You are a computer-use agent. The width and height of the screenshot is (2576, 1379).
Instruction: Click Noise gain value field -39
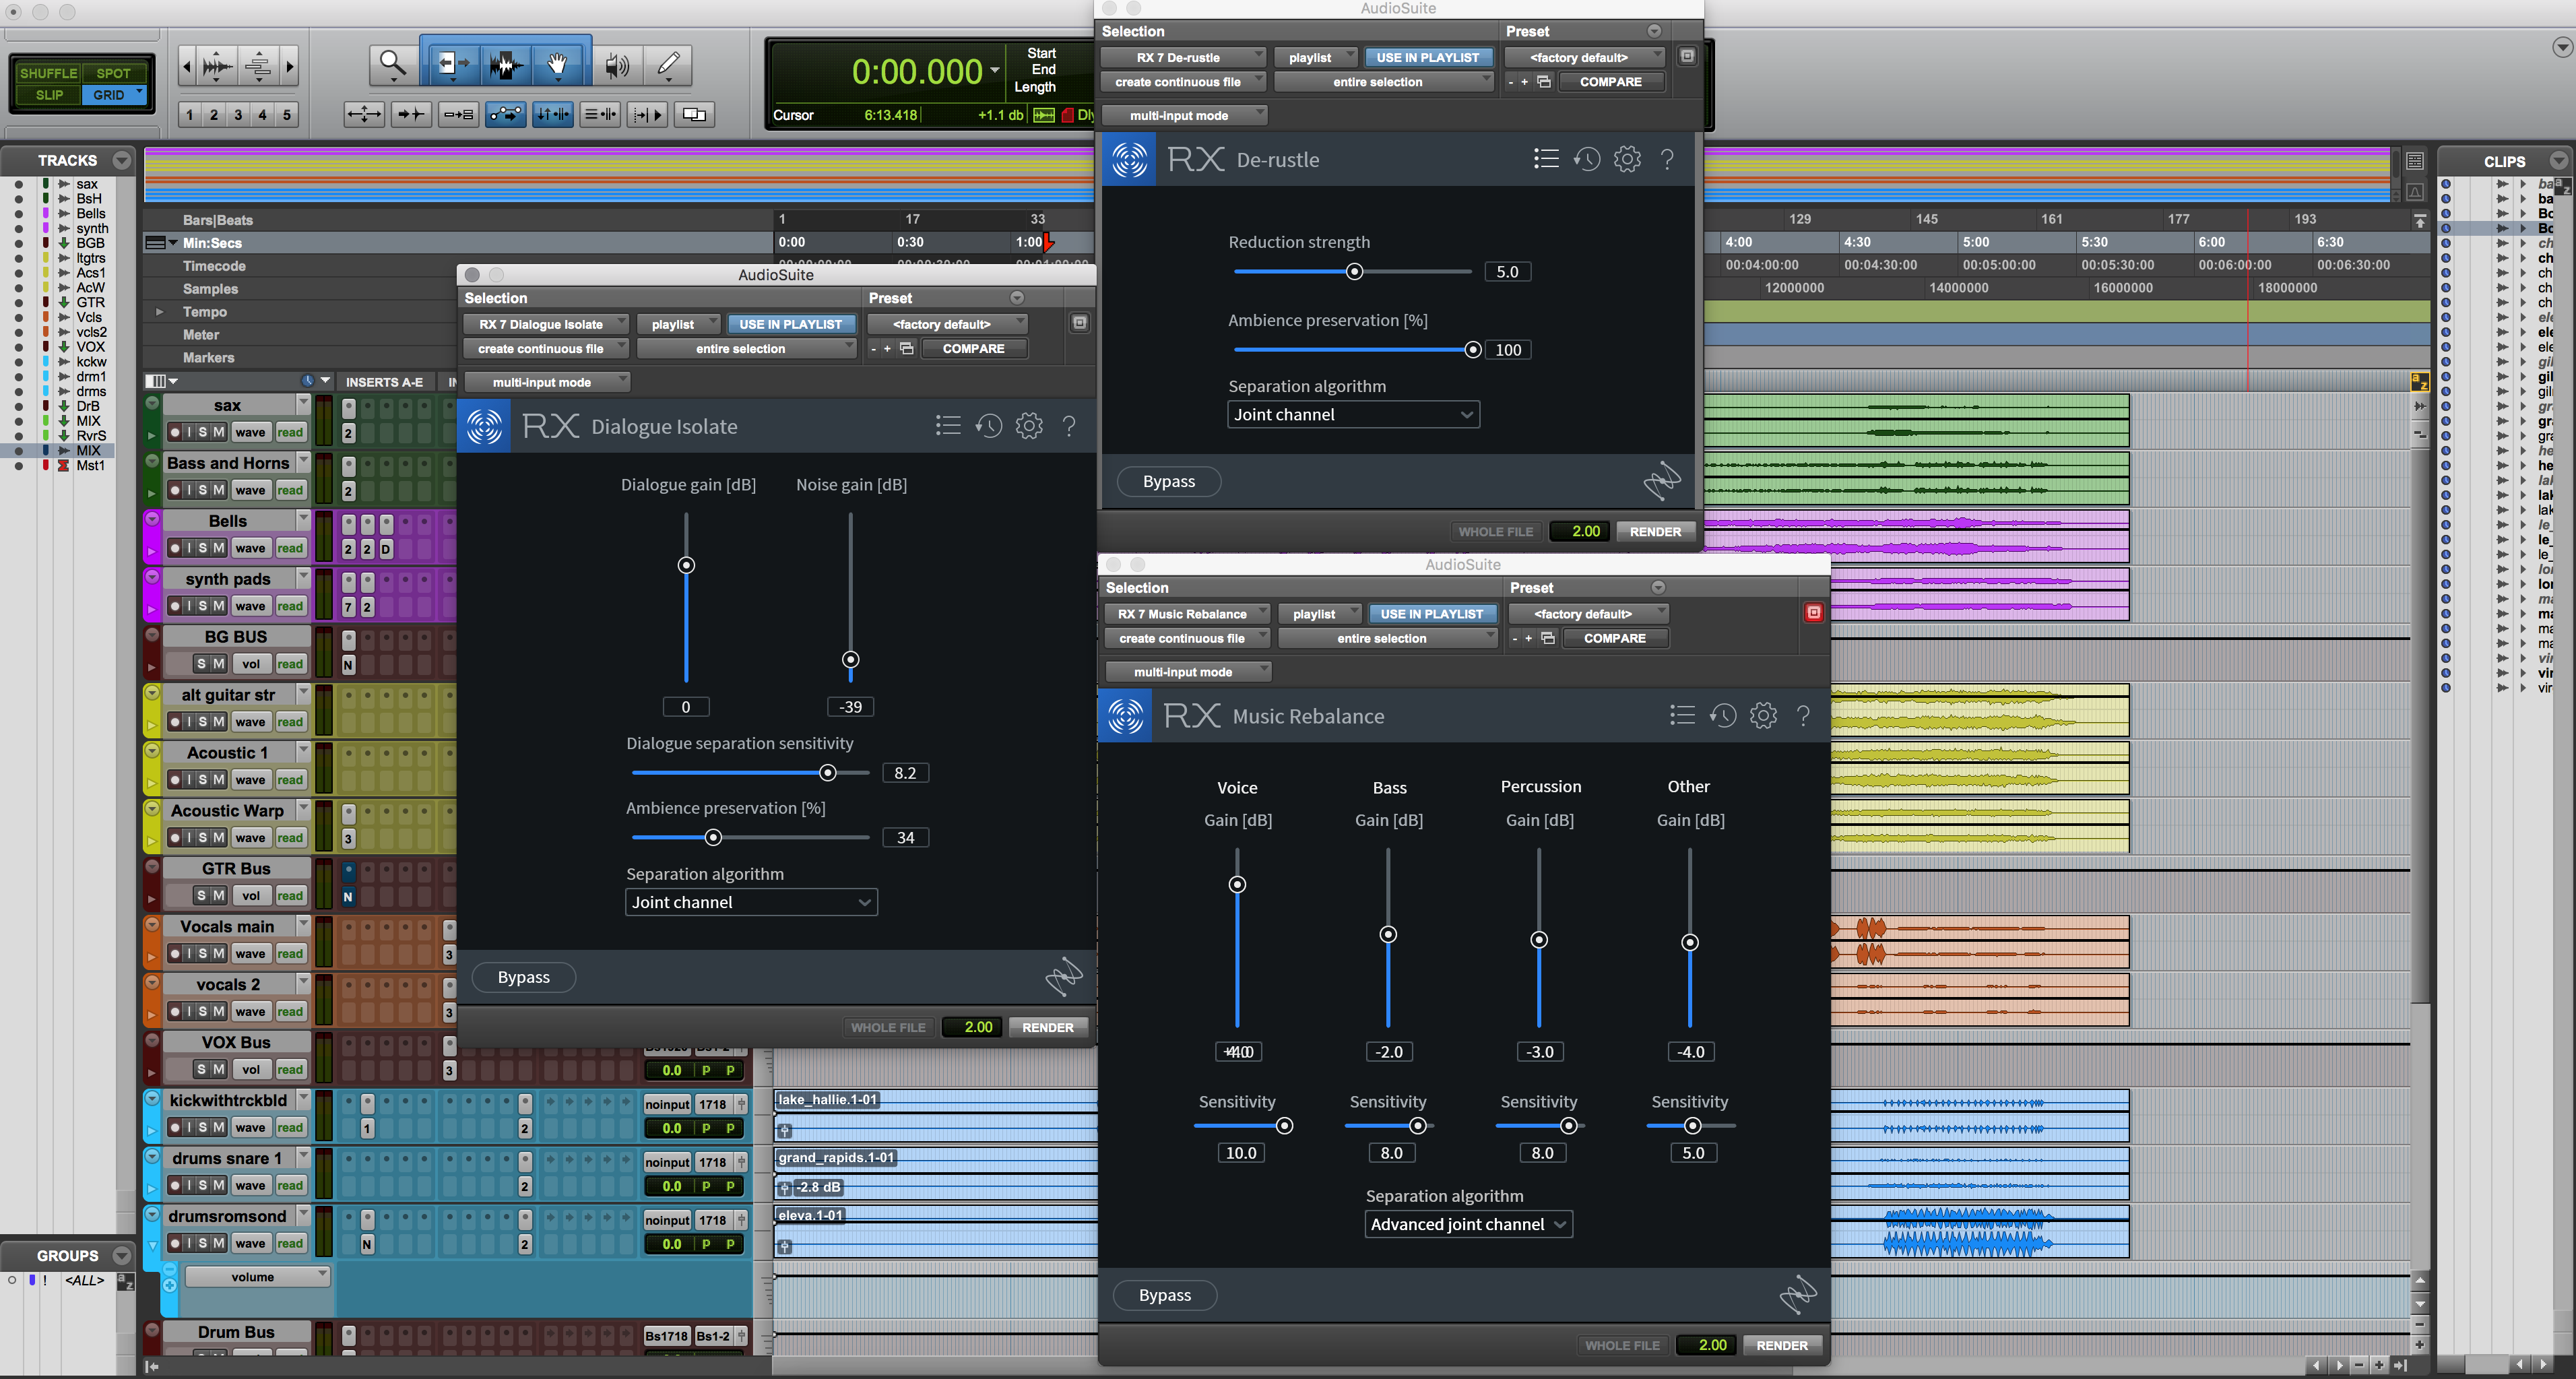pos(850,707)
